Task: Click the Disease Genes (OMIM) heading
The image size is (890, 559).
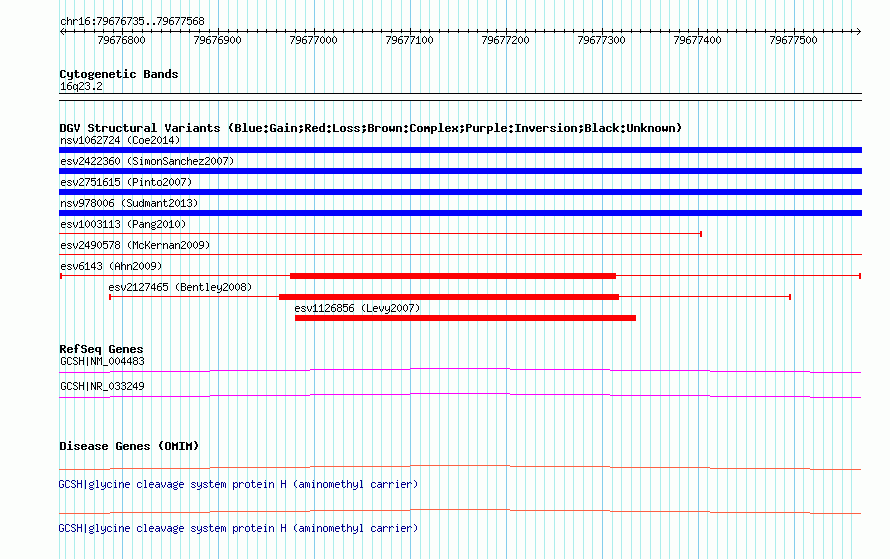Action: 129,446
